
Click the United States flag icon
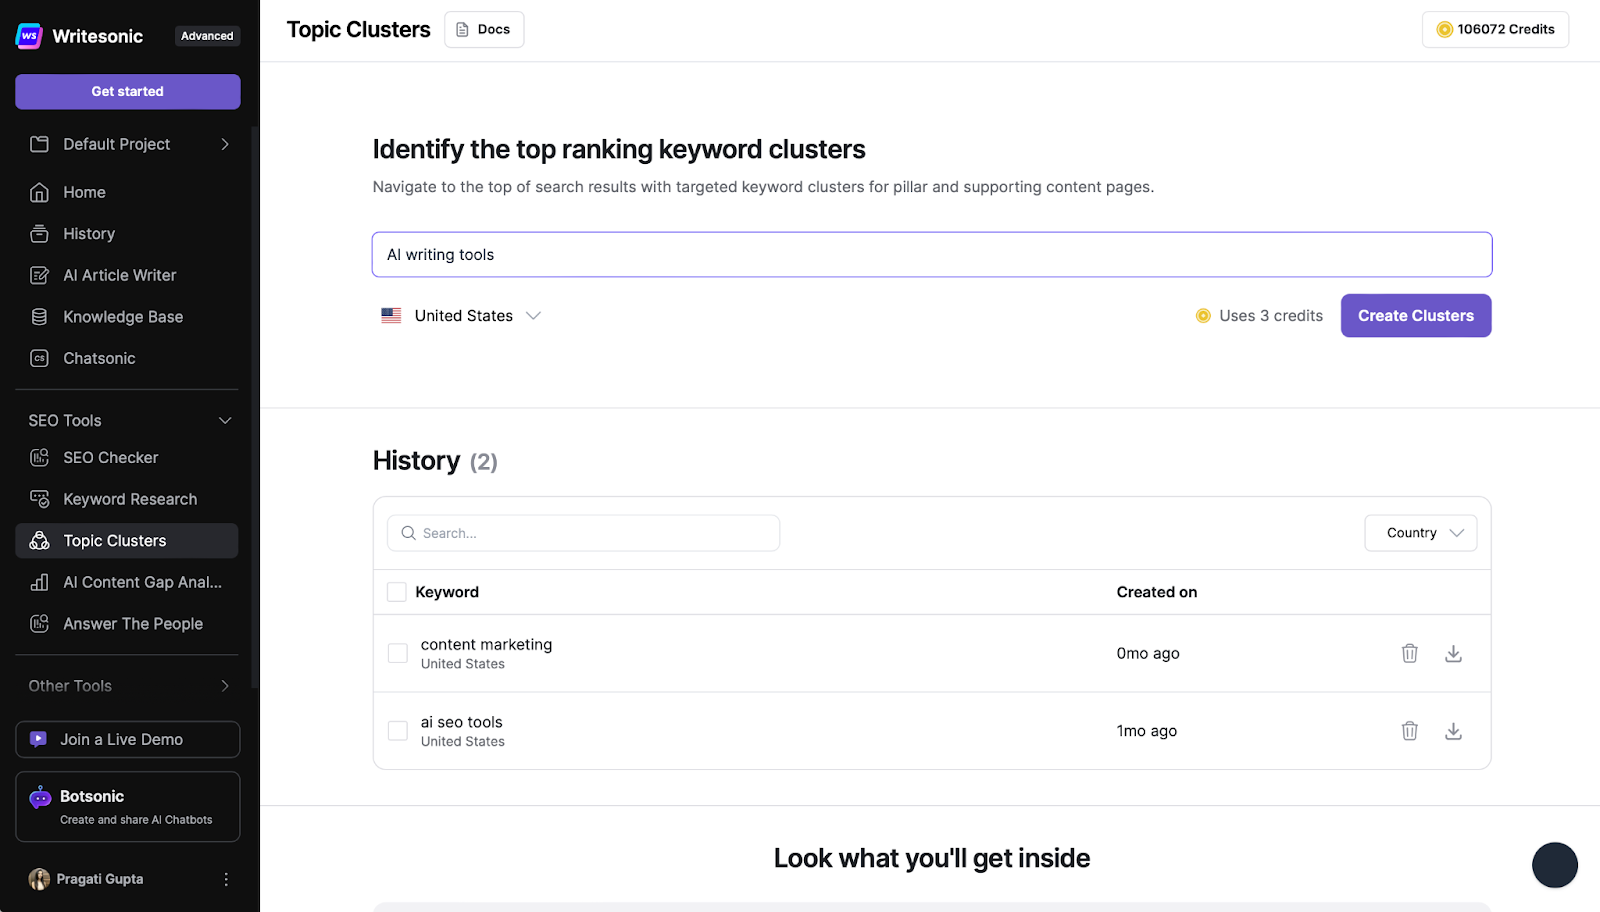(392, 315)
